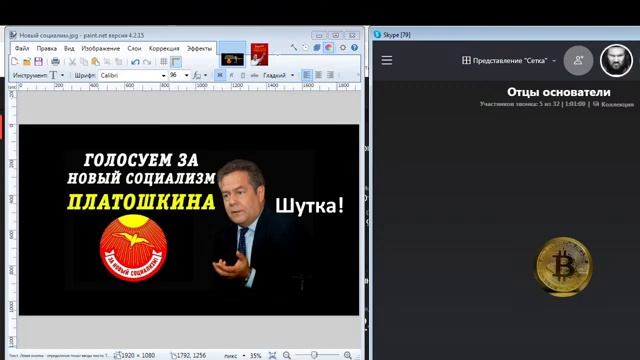Open the Гладкий antialiasing dropdown
The height and width of the screenshot is (360, 640).
tap(279, 75)
